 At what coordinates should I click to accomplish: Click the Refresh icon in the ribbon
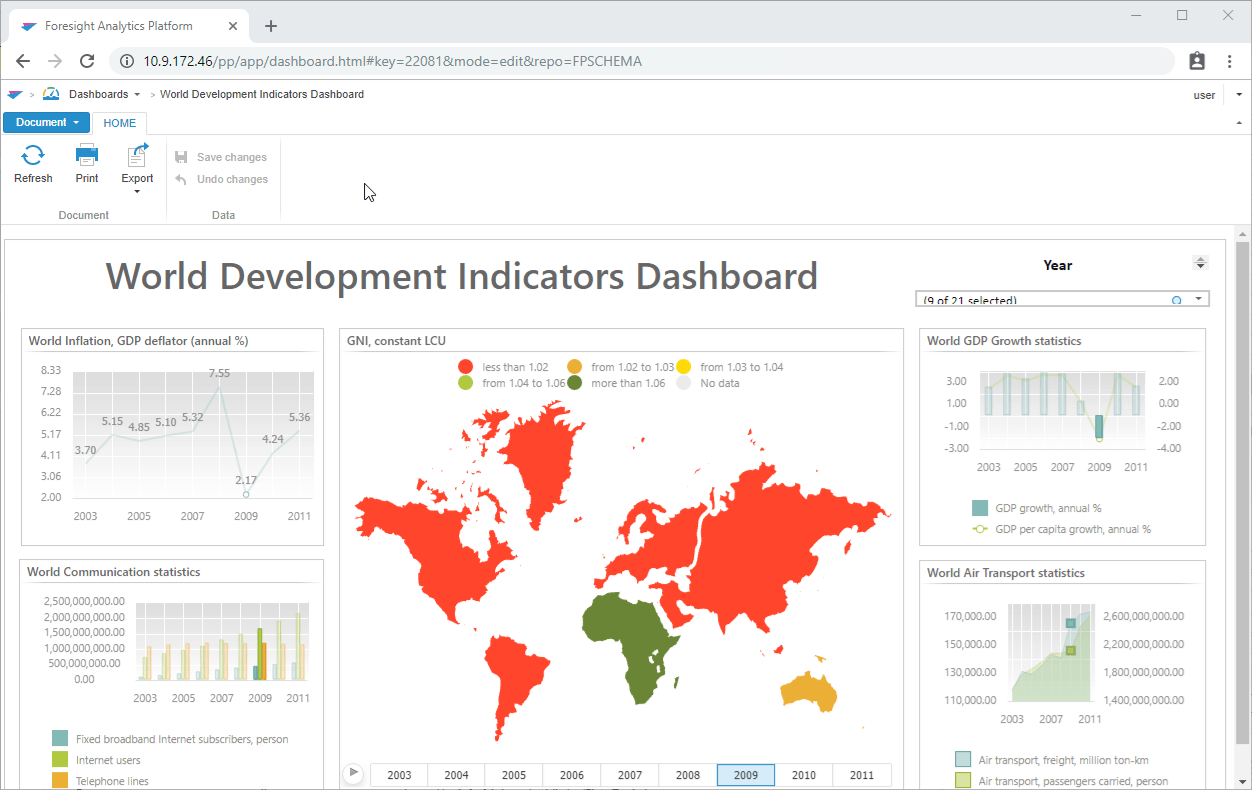33,155
